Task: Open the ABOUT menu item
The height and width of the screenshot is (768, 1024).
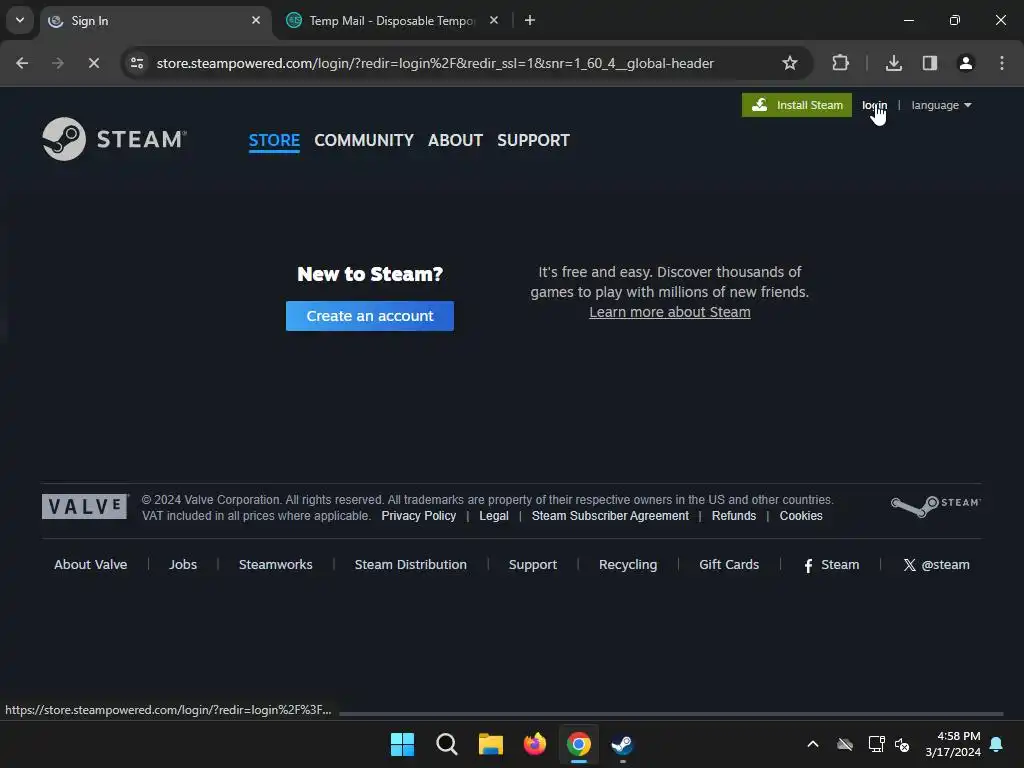Action: pyautogui.click(x=455, y=140)
